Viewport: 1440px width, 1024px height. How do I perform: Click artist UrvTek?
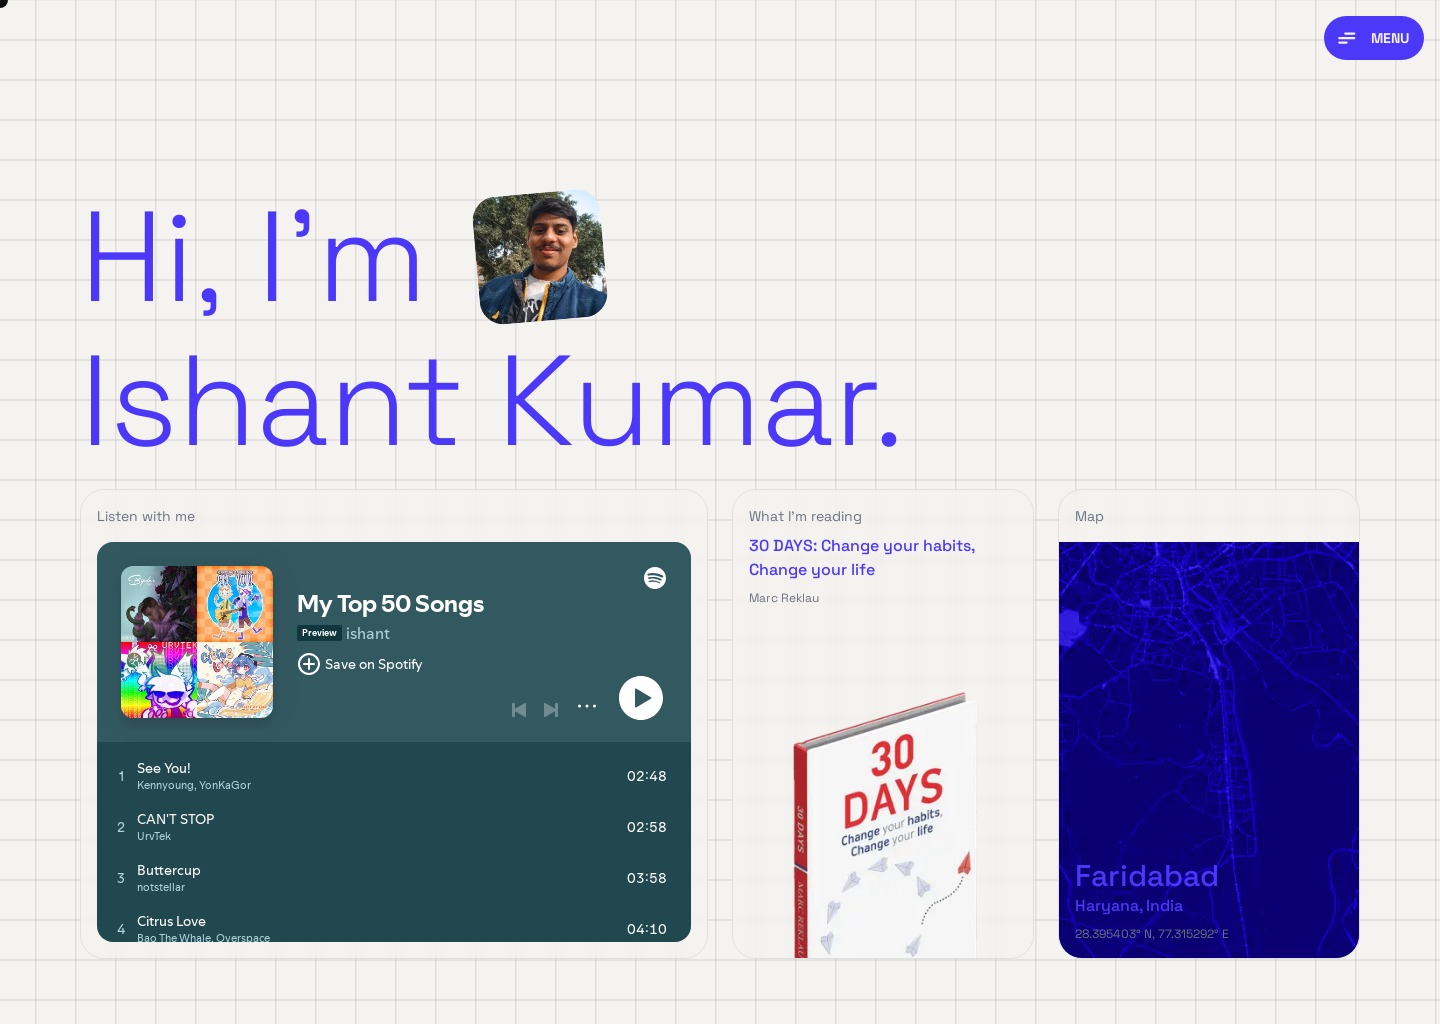(154, 837)
